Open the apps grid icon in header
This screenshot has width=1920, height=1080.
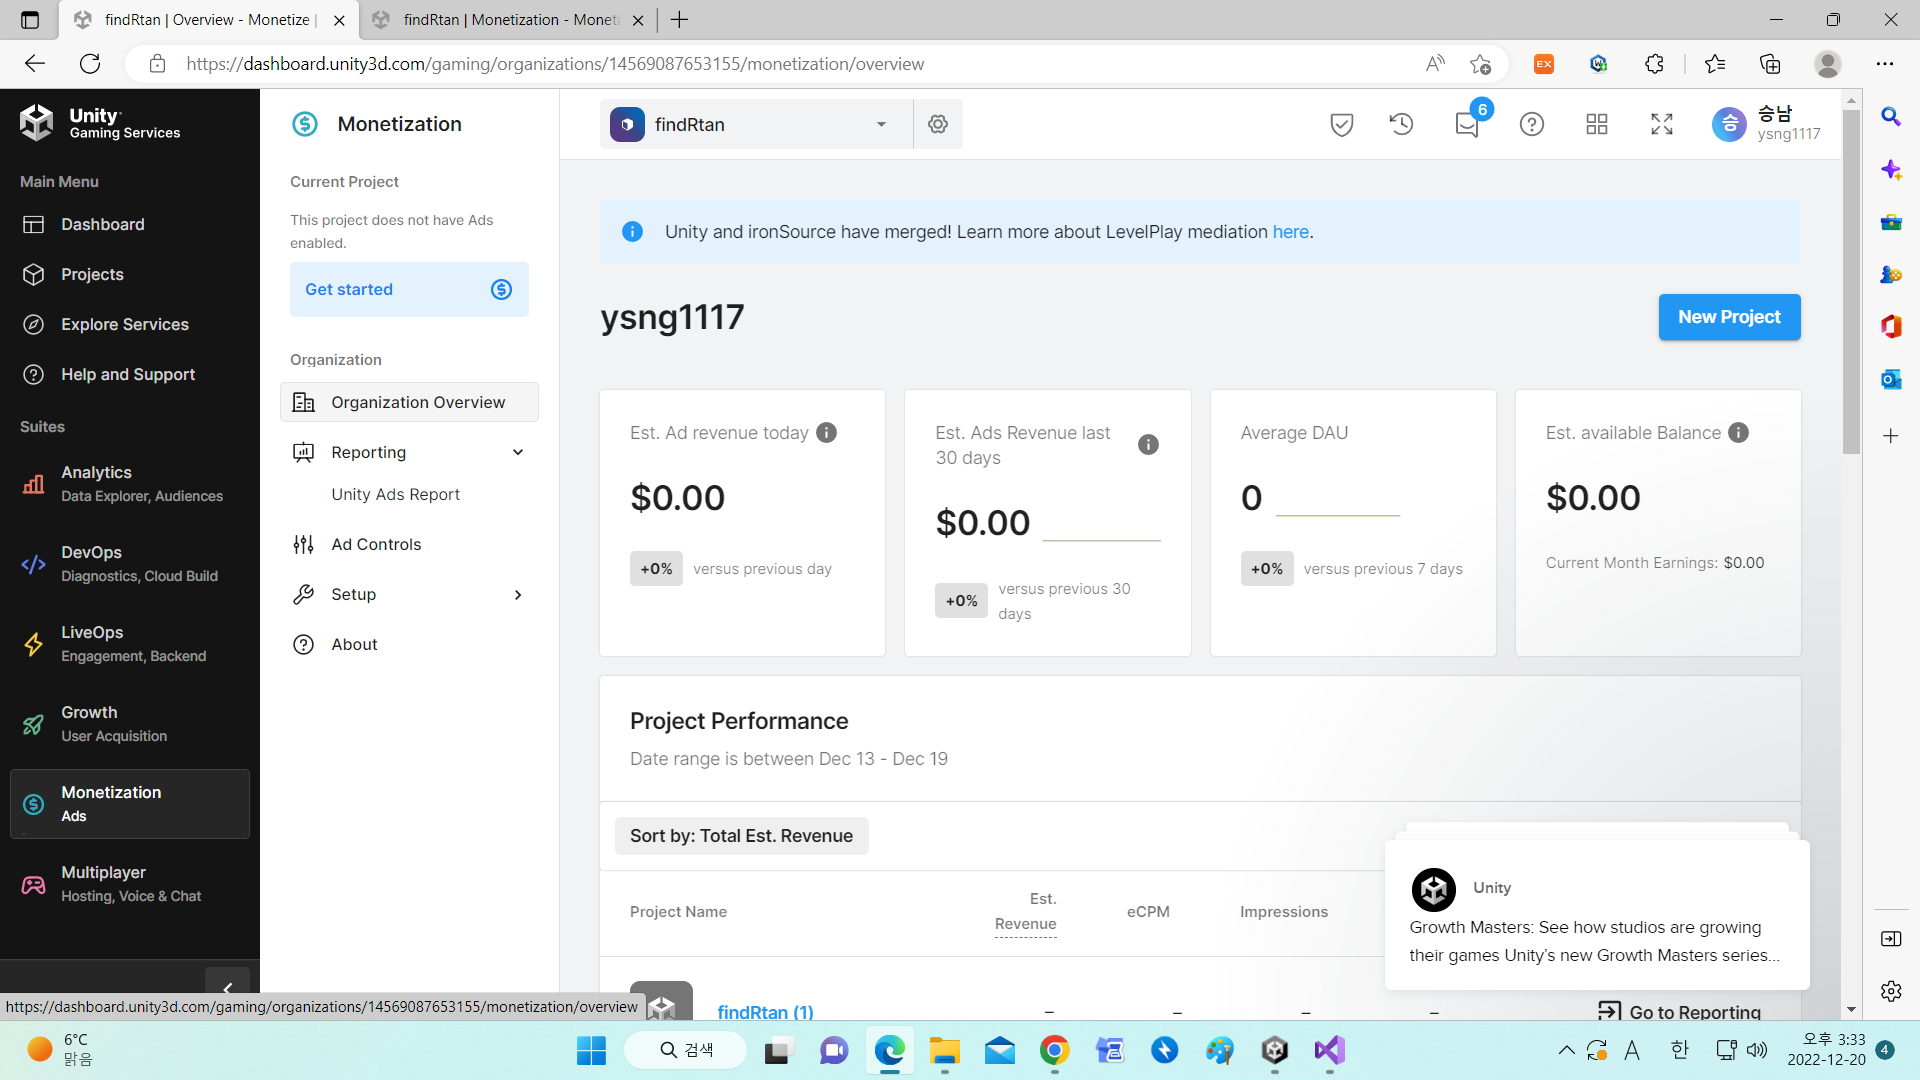click(x=1597, y=124)
